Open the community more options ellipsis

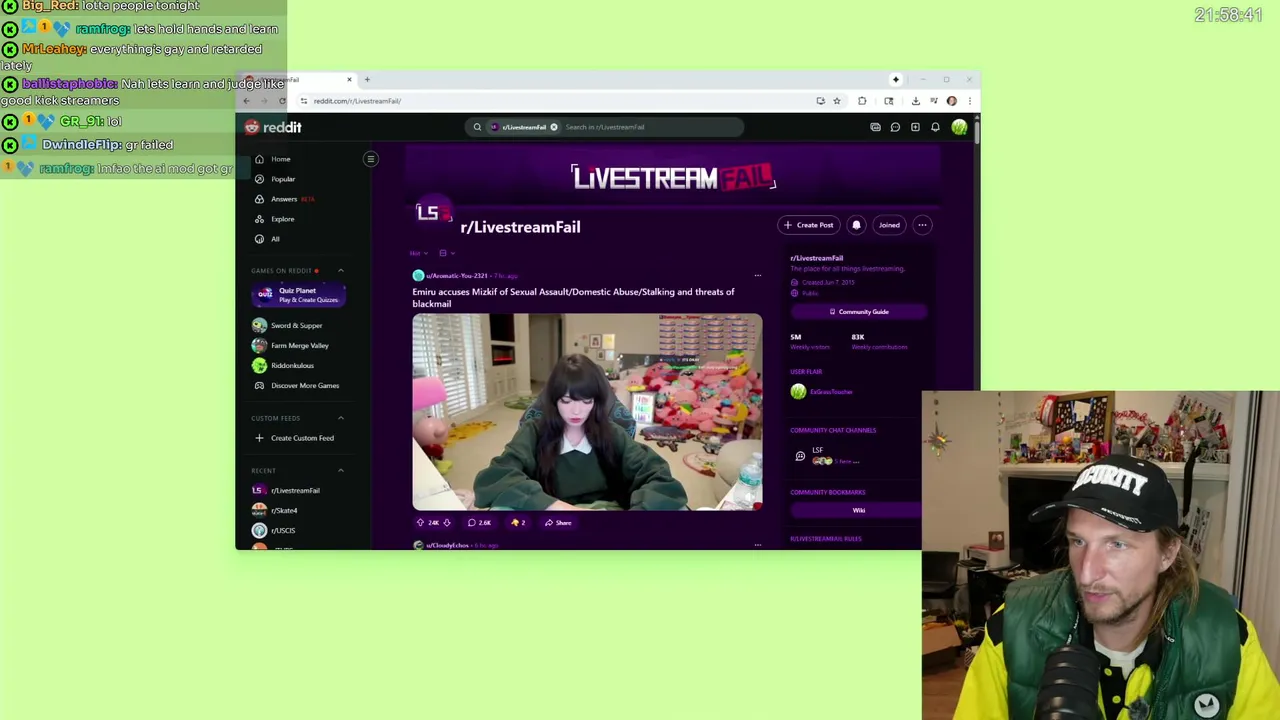(922, 225)
